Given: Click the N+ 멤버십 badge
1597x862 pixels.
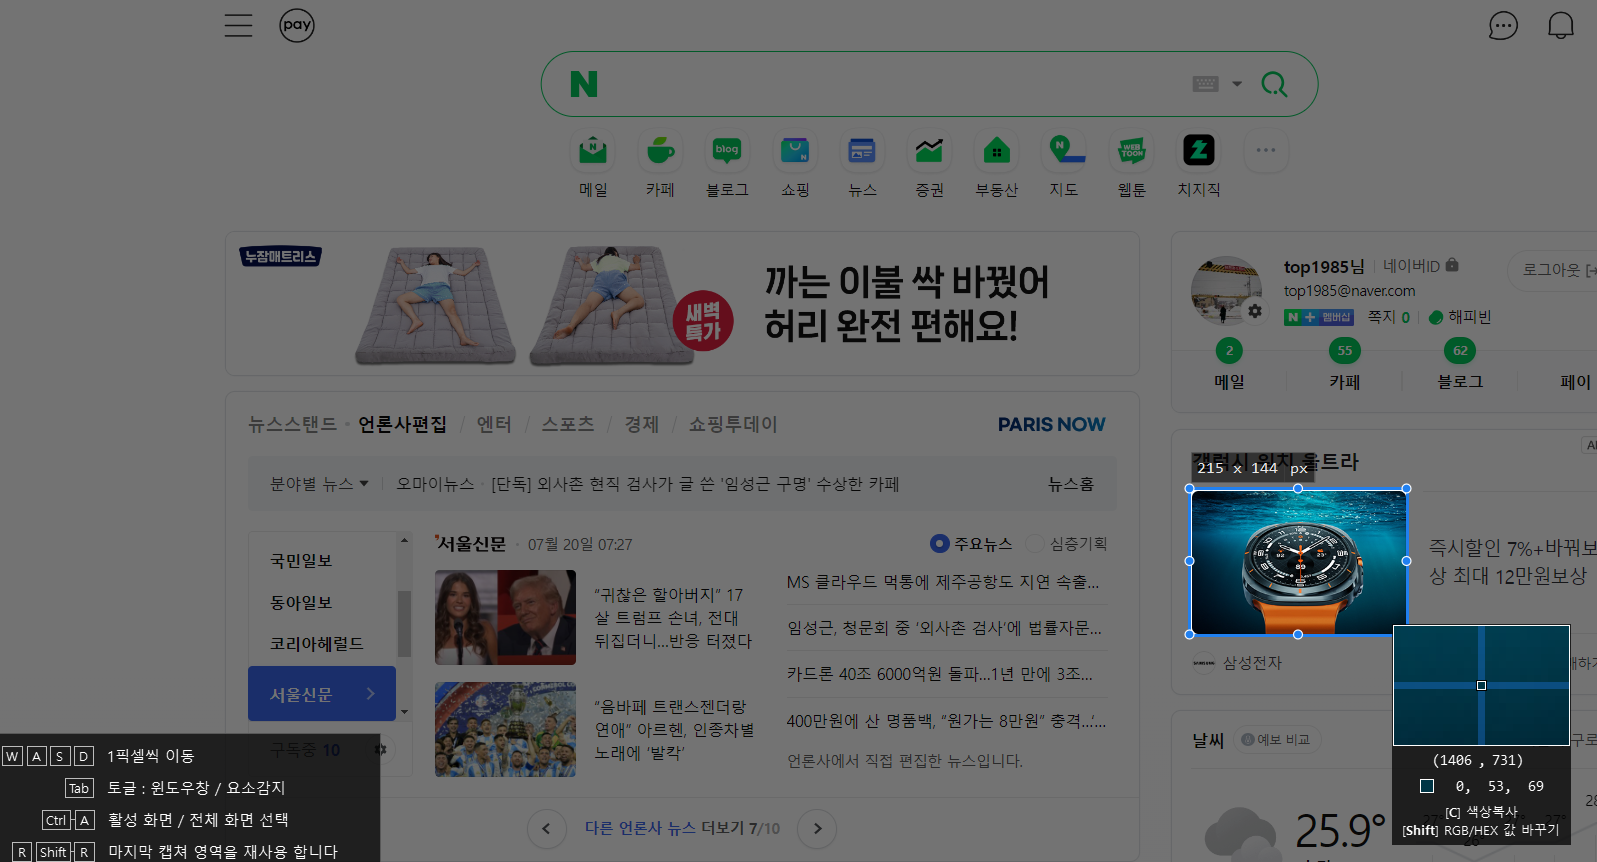Looking at the screenshot, I should point(1319,317).
